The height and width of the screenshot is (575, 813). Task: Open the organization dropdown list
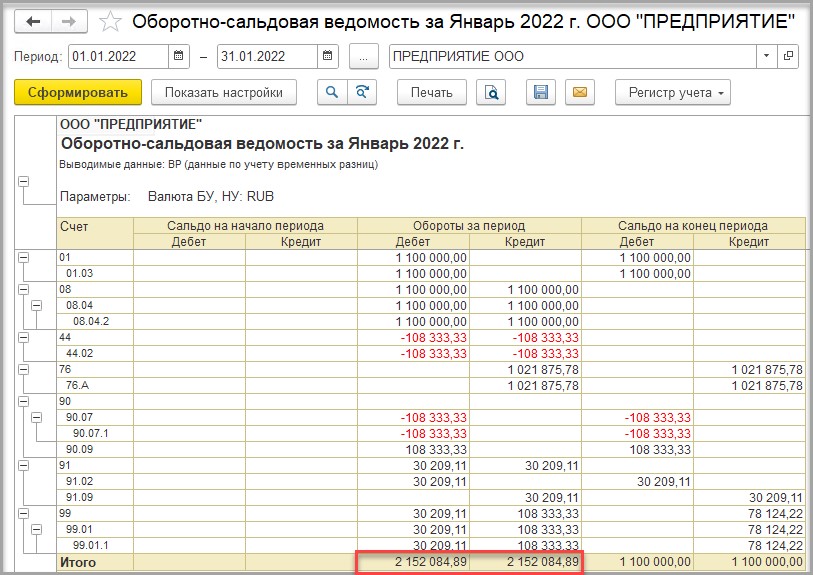pyautogui.click(x=766, y=56)
